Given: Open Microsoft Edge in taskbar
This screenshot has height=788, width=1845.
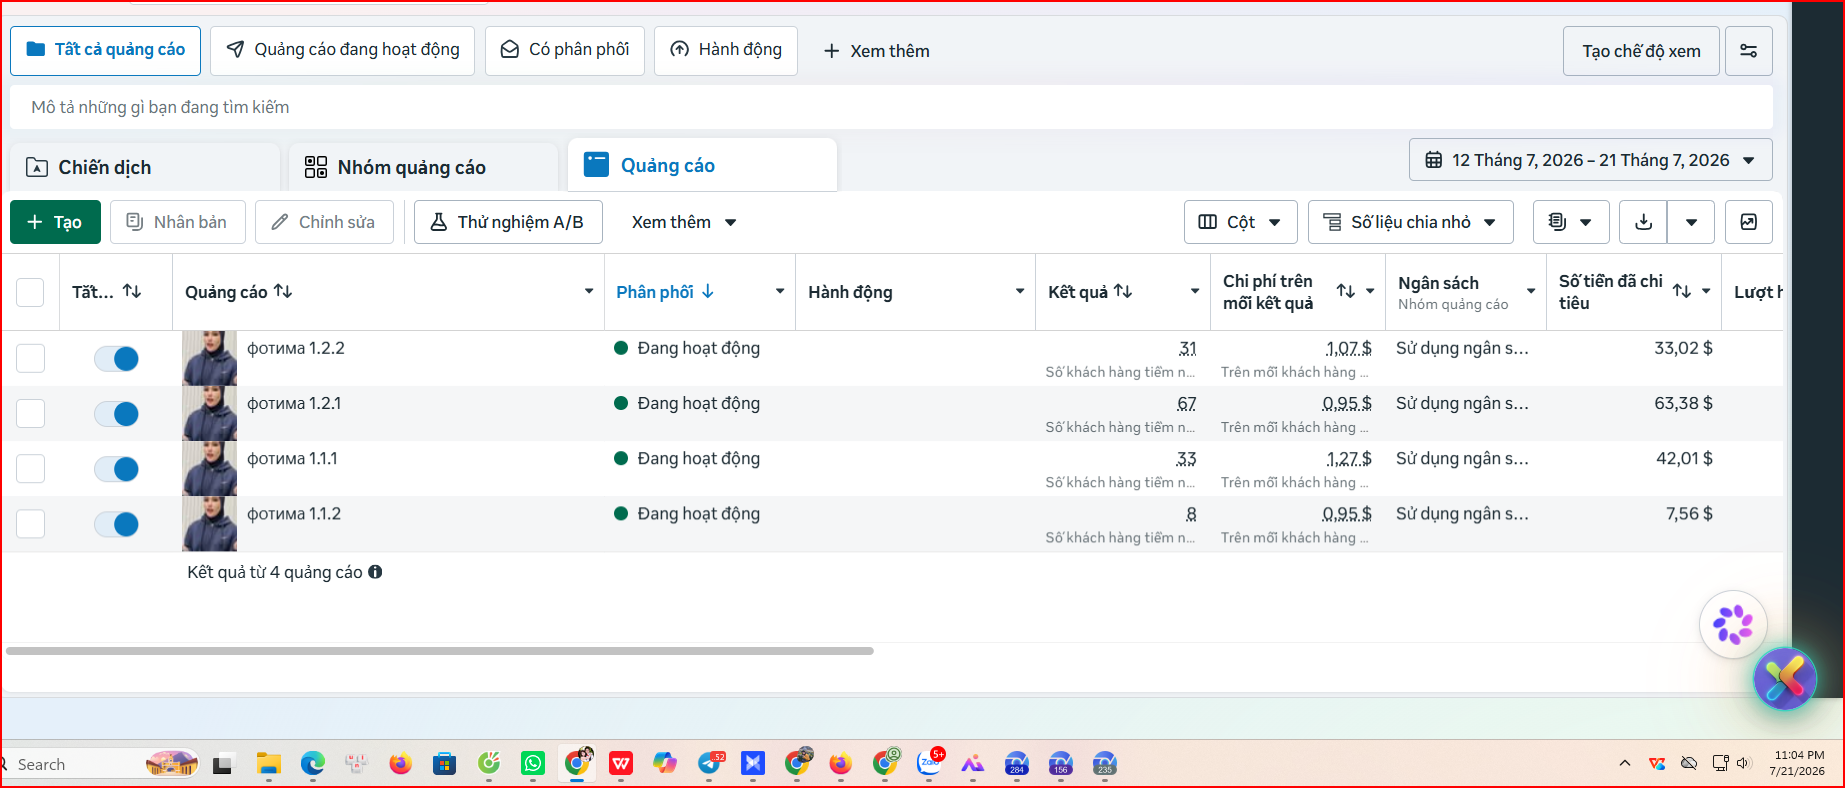Looking at the screenshot, I should 313,764.
